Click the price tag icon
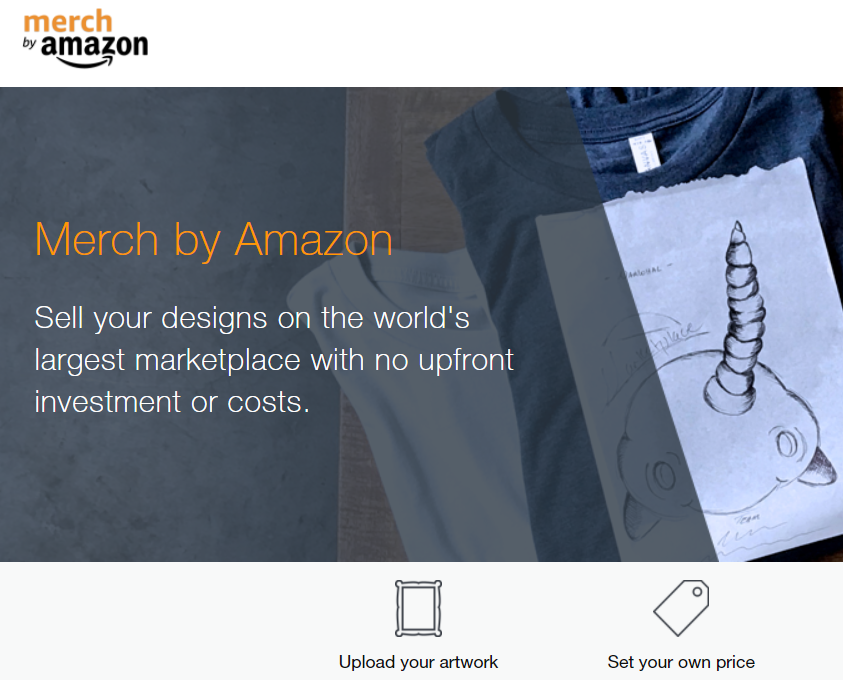Viewport: 843px width, 680px height. pyautogui.click(x=681, y=607)
